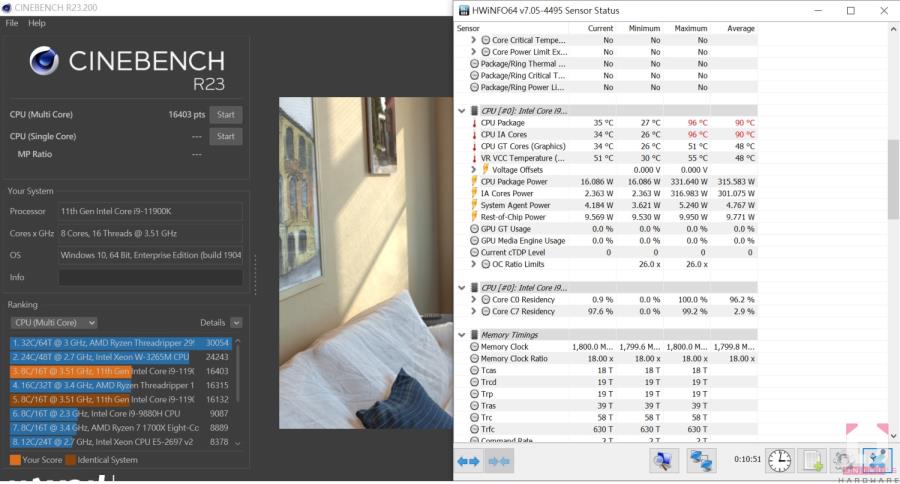Open HWiNFO sensor settings gear icon
The image size is (900, 484).
(844, 460)
